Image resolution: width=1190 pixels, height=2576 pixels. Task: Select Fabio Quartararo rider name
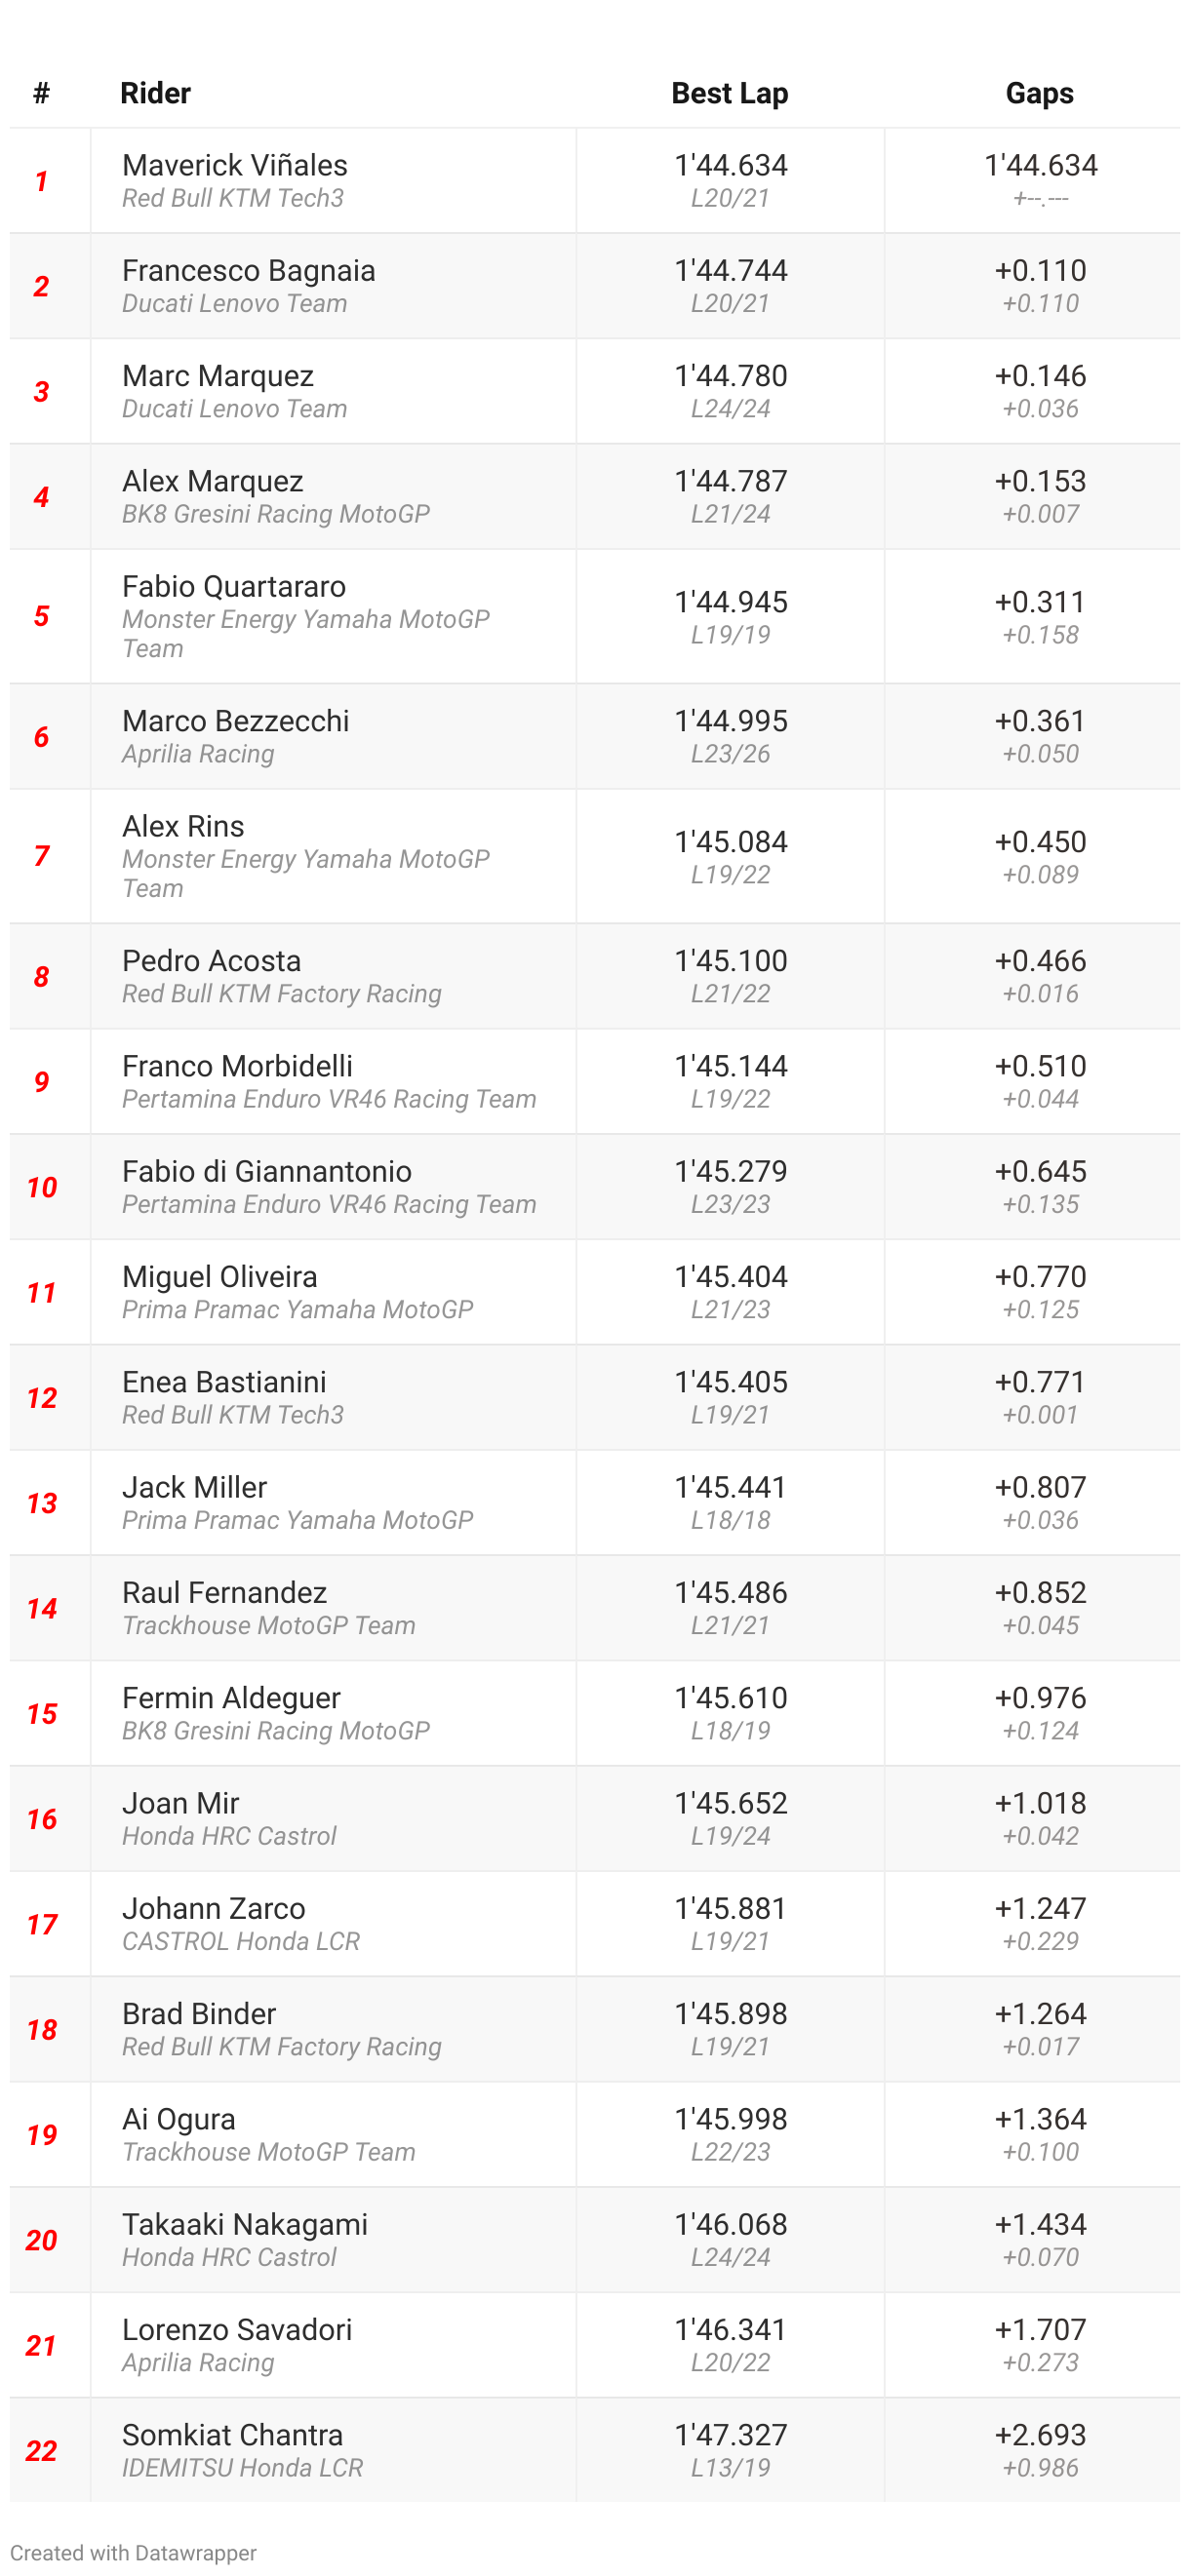[x=234, y=586]
